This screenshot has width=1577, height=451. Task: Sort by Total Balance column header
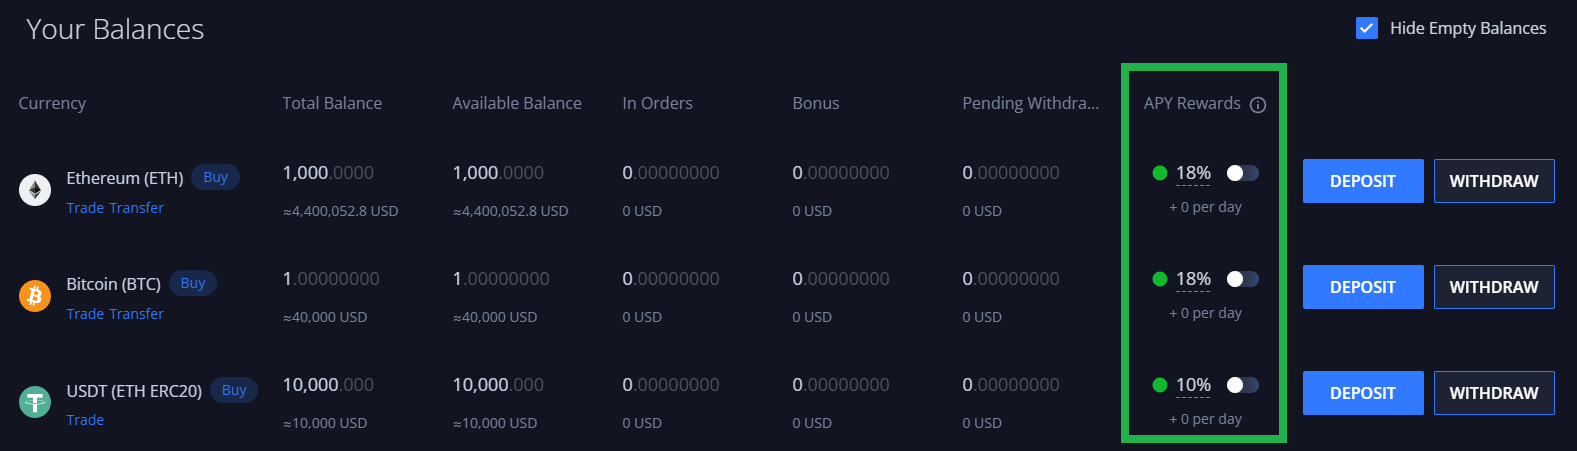pyautogui.click(x=332, y=103)
